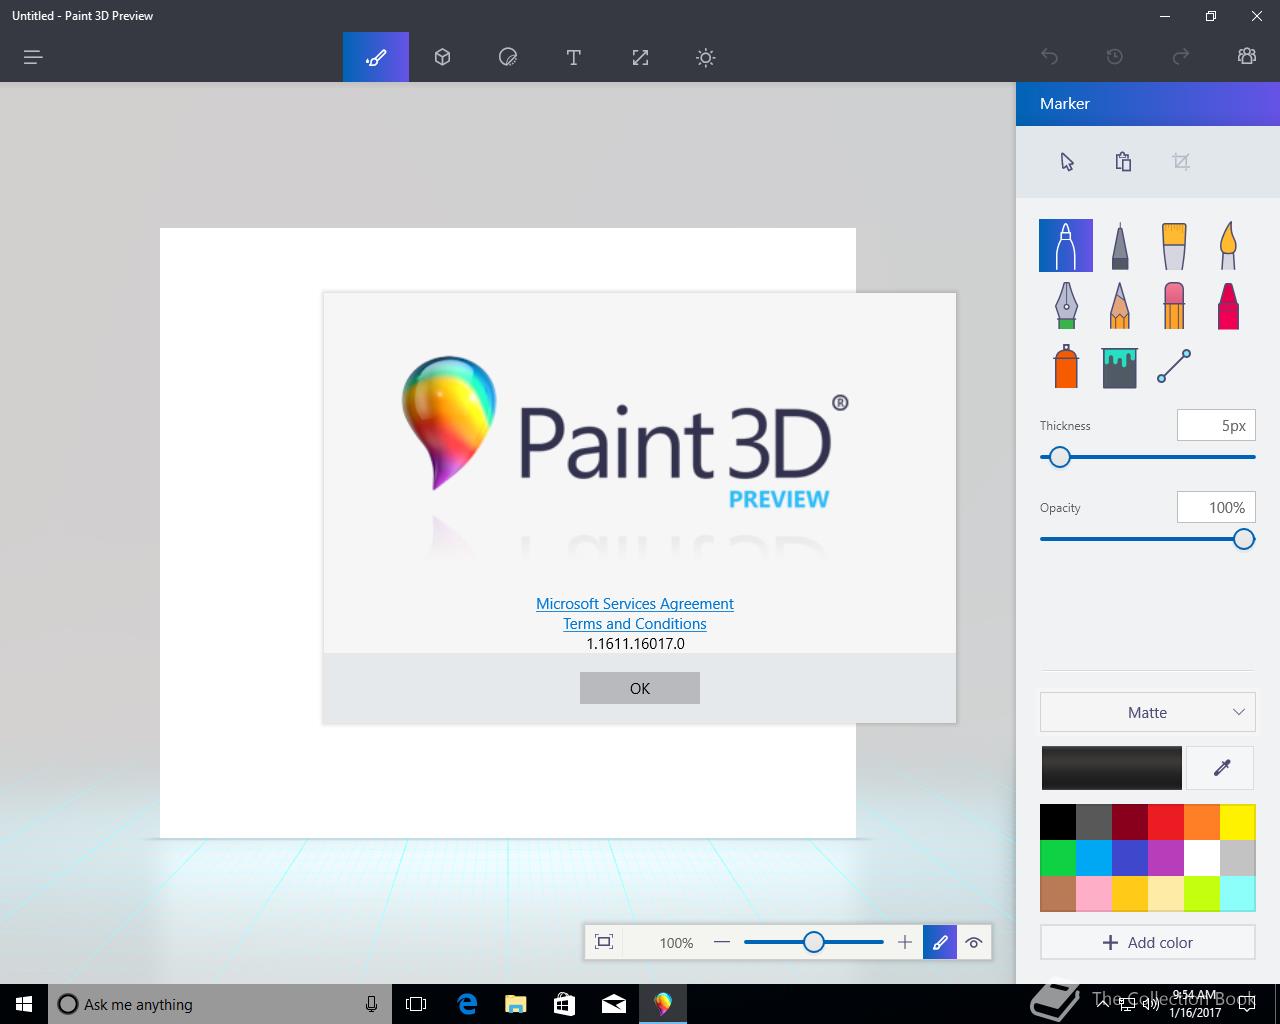Click the zoom slider handle

pos(814,942)
